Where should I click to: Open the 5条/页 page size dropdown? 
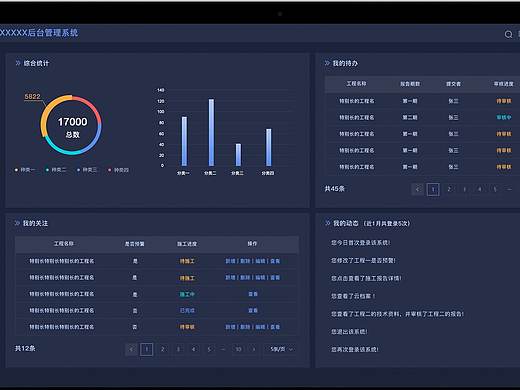[x=281, y=349]
